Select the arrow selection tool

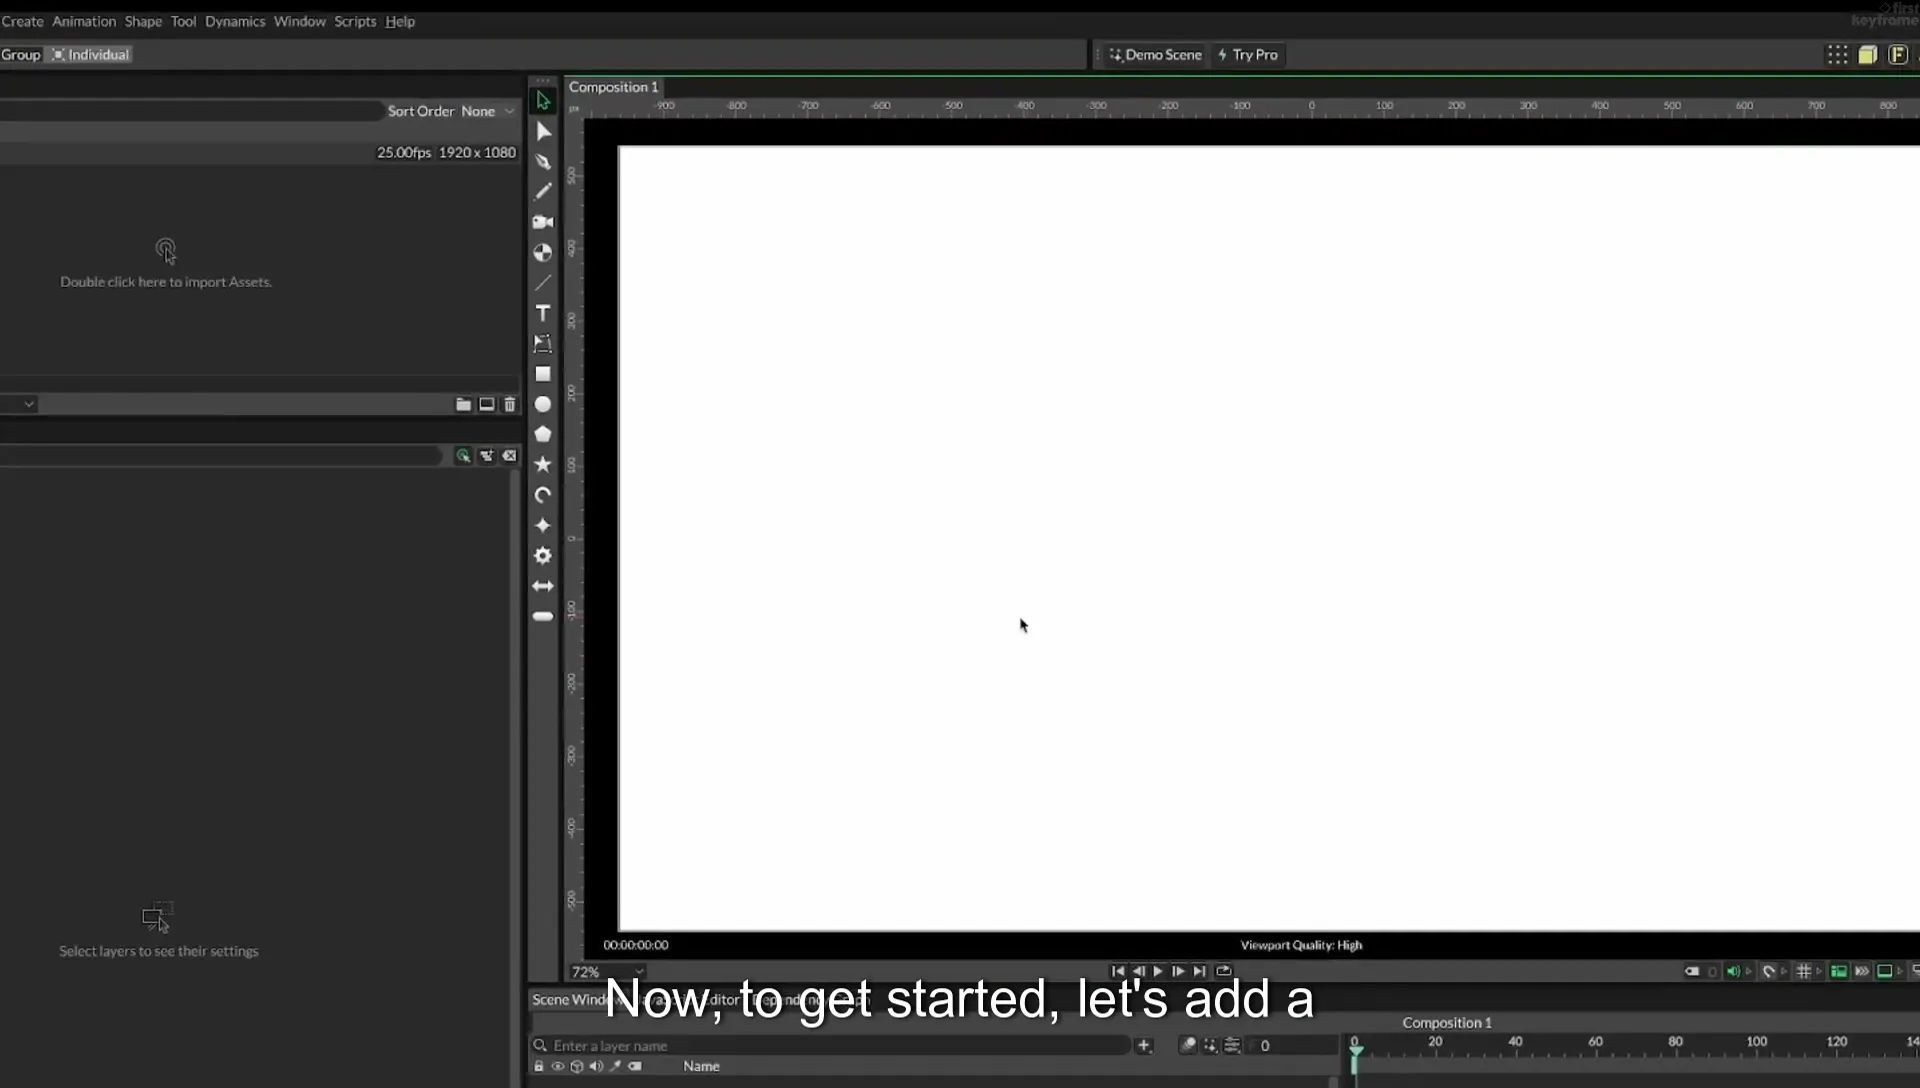[543, 100]
